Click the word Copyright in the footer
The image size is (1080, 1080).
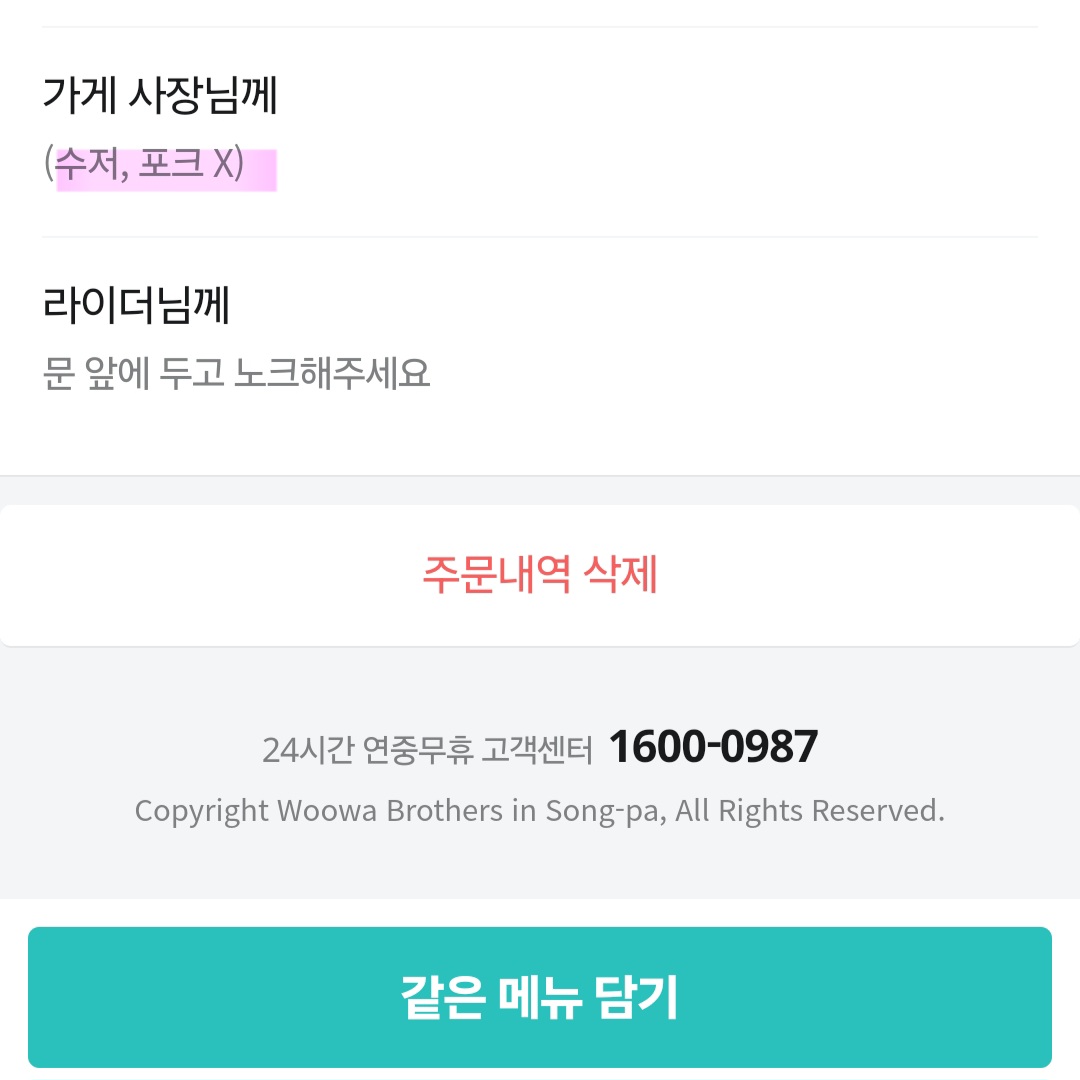[202, 810]
